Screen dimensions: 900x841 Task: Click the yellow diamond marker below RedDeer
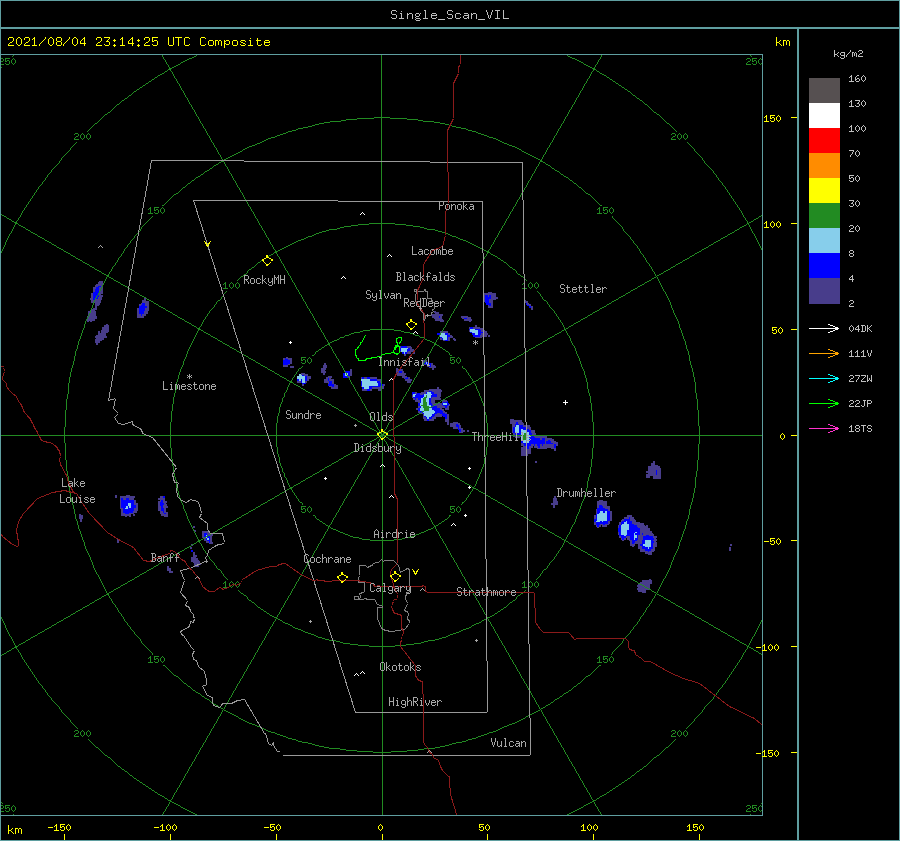(411, 325)
